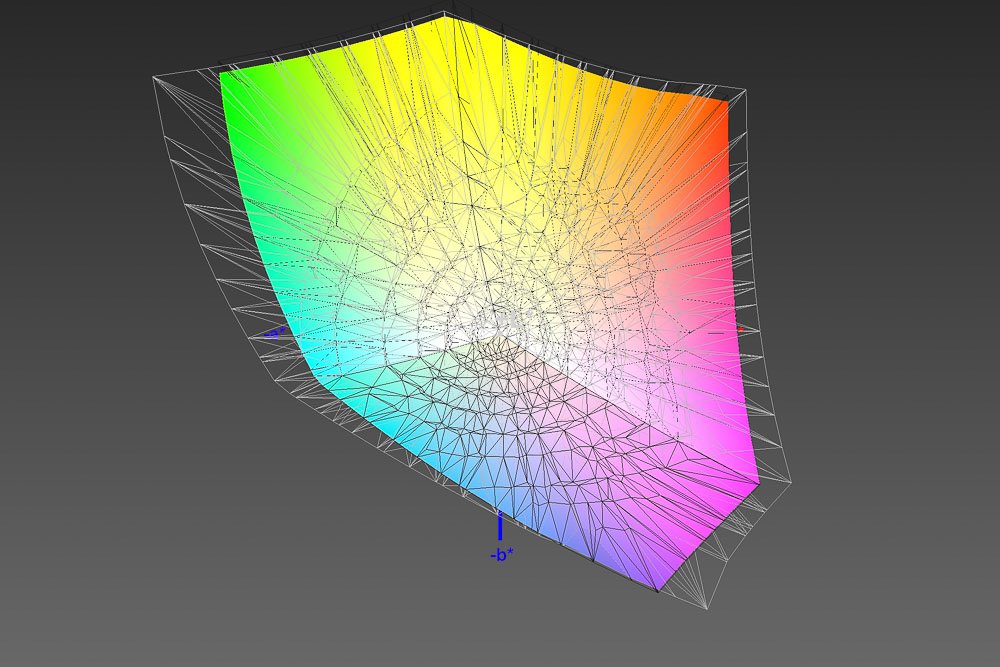This screenshot has height=667, width=1000.
Task: Click the -b* axis label
Action: [x=502, y=556]
